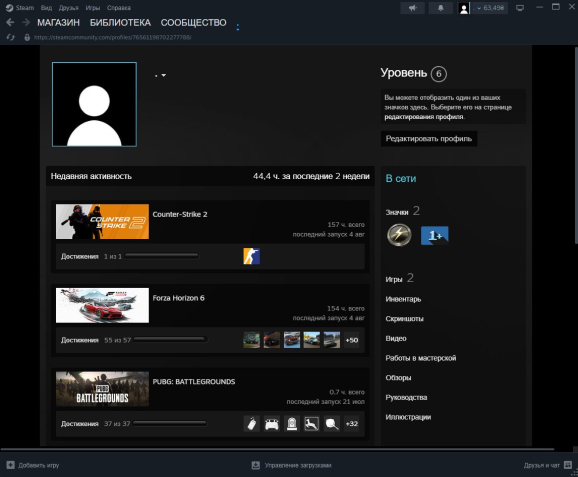Click Forza Horizon 6 achievements progress bar

pos(170,339)
